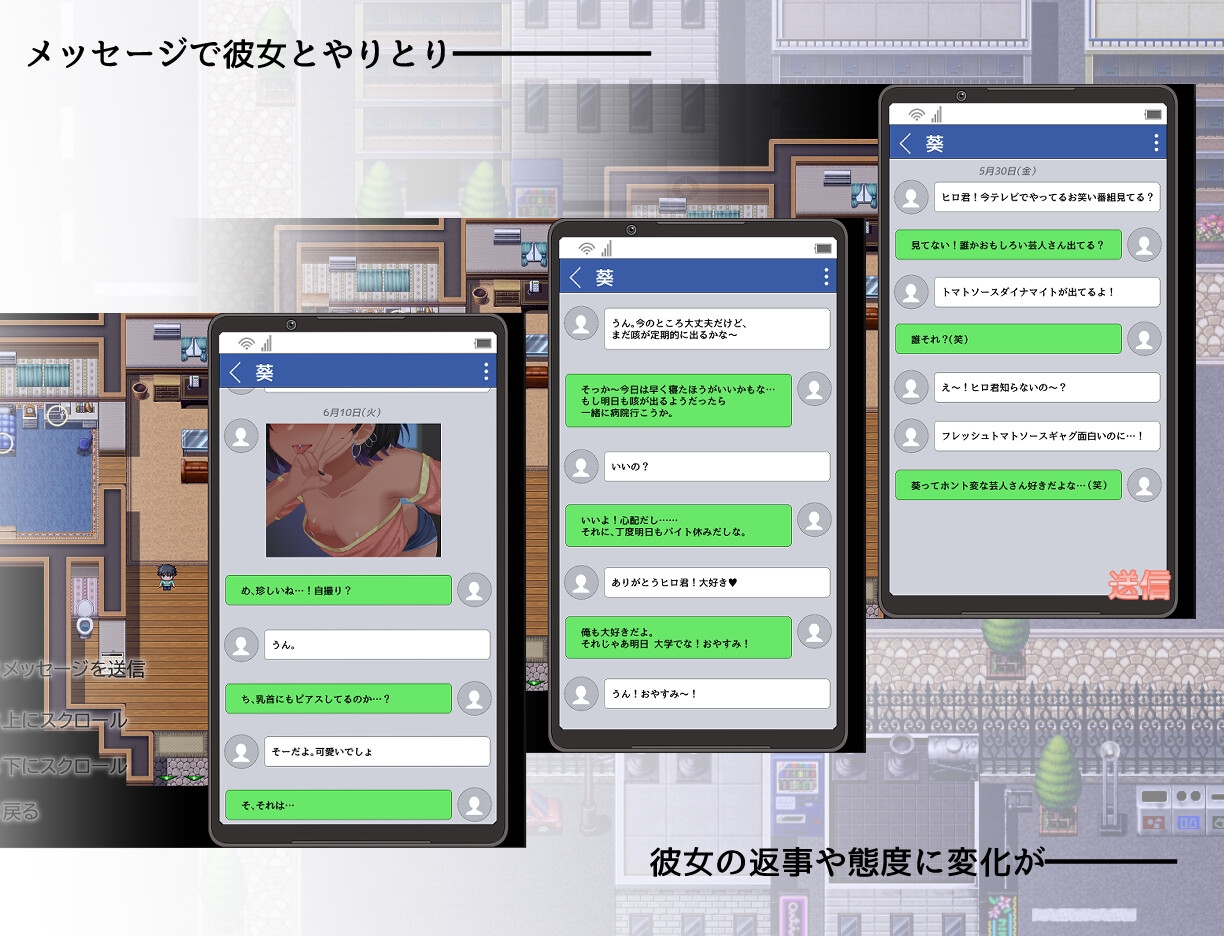Image resolution: width=1224 pixels, height=936 pixels.
Task: Click avatar beside そーだよ。可愛いでしょ message
Action: tap(241, 751)
